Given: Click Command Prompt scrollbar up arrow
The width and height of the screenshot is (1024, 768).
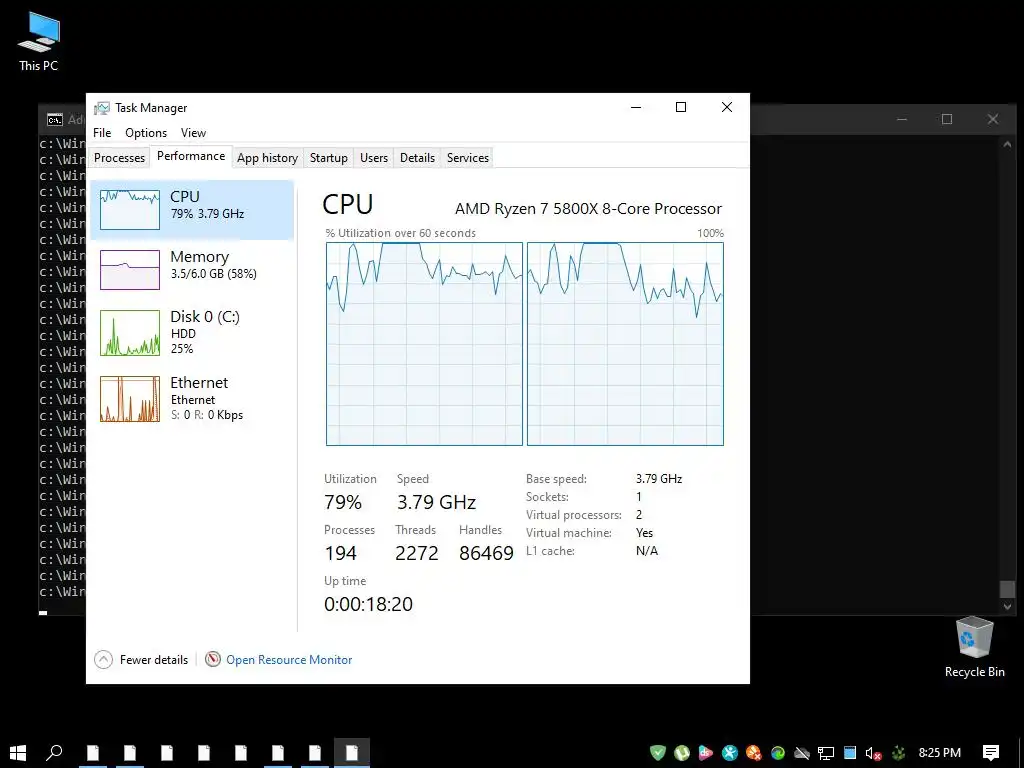Looking at the screenshot, I should pyautogui.click(x=1007, y=144).
